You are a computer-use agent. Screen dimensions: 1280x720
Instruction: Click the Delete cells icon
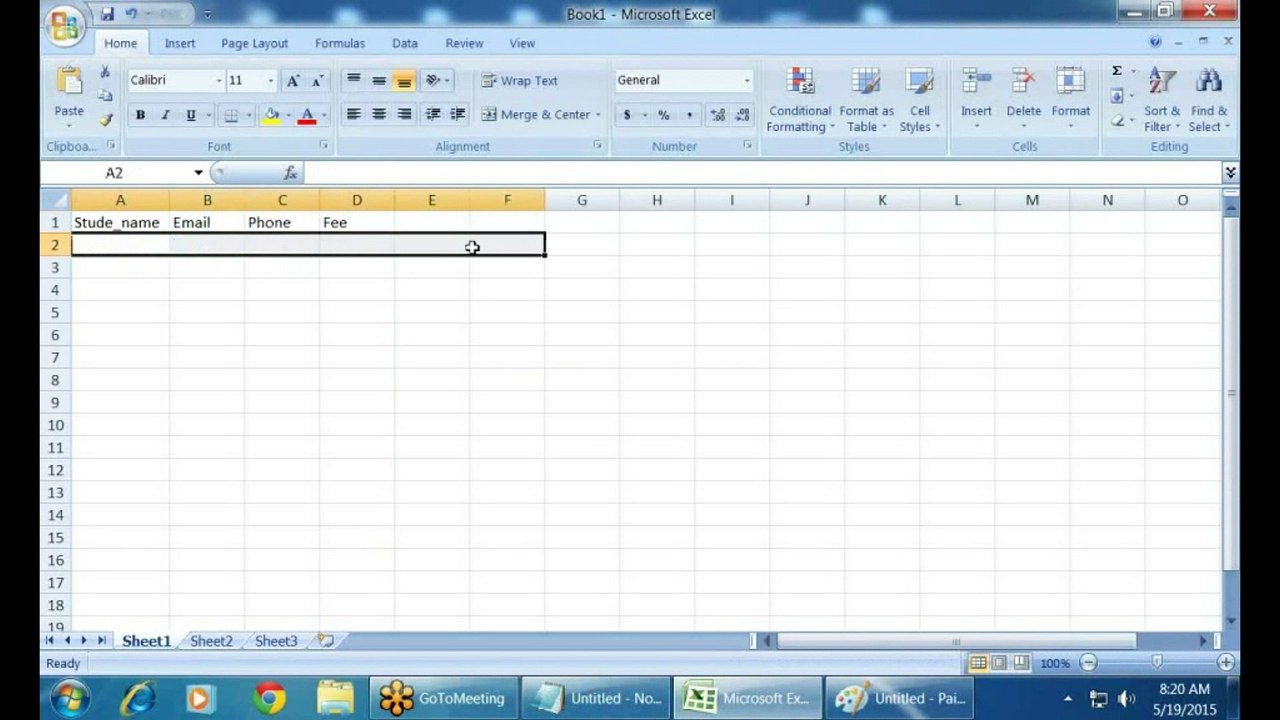[x=1023, y=81]
